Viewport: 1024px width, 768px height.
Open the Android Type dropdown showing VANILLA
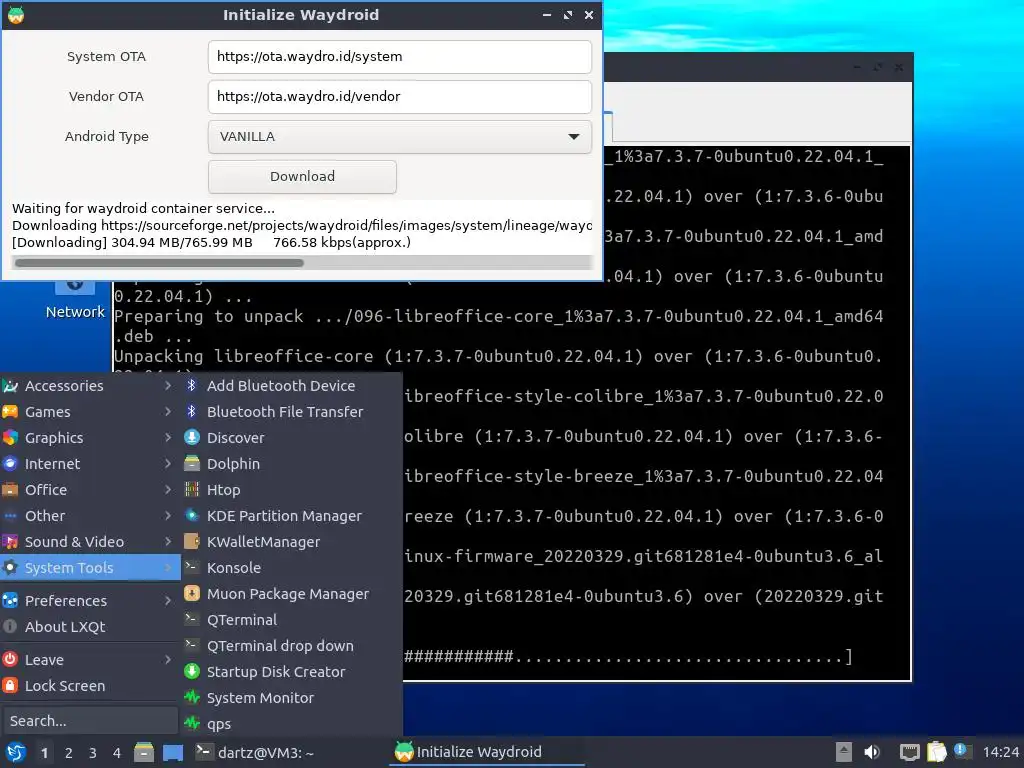(400, 136)
